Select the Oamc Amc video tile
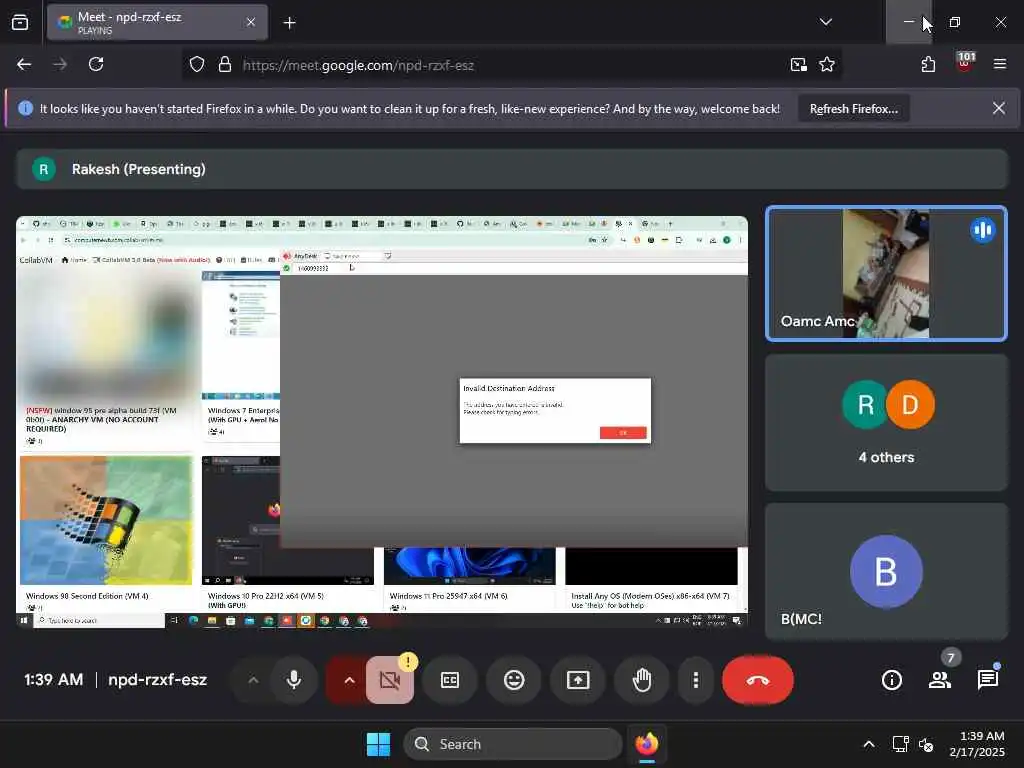This screenshot has width=1024, height=768. (x=886, y=274)
